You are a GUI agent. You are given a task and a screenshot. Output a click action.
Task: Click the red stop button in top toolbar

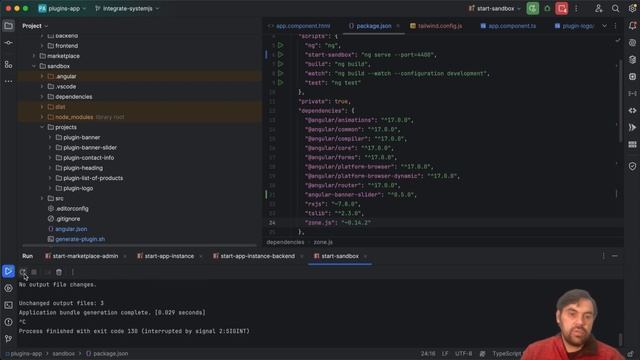(x=562, y=9)
